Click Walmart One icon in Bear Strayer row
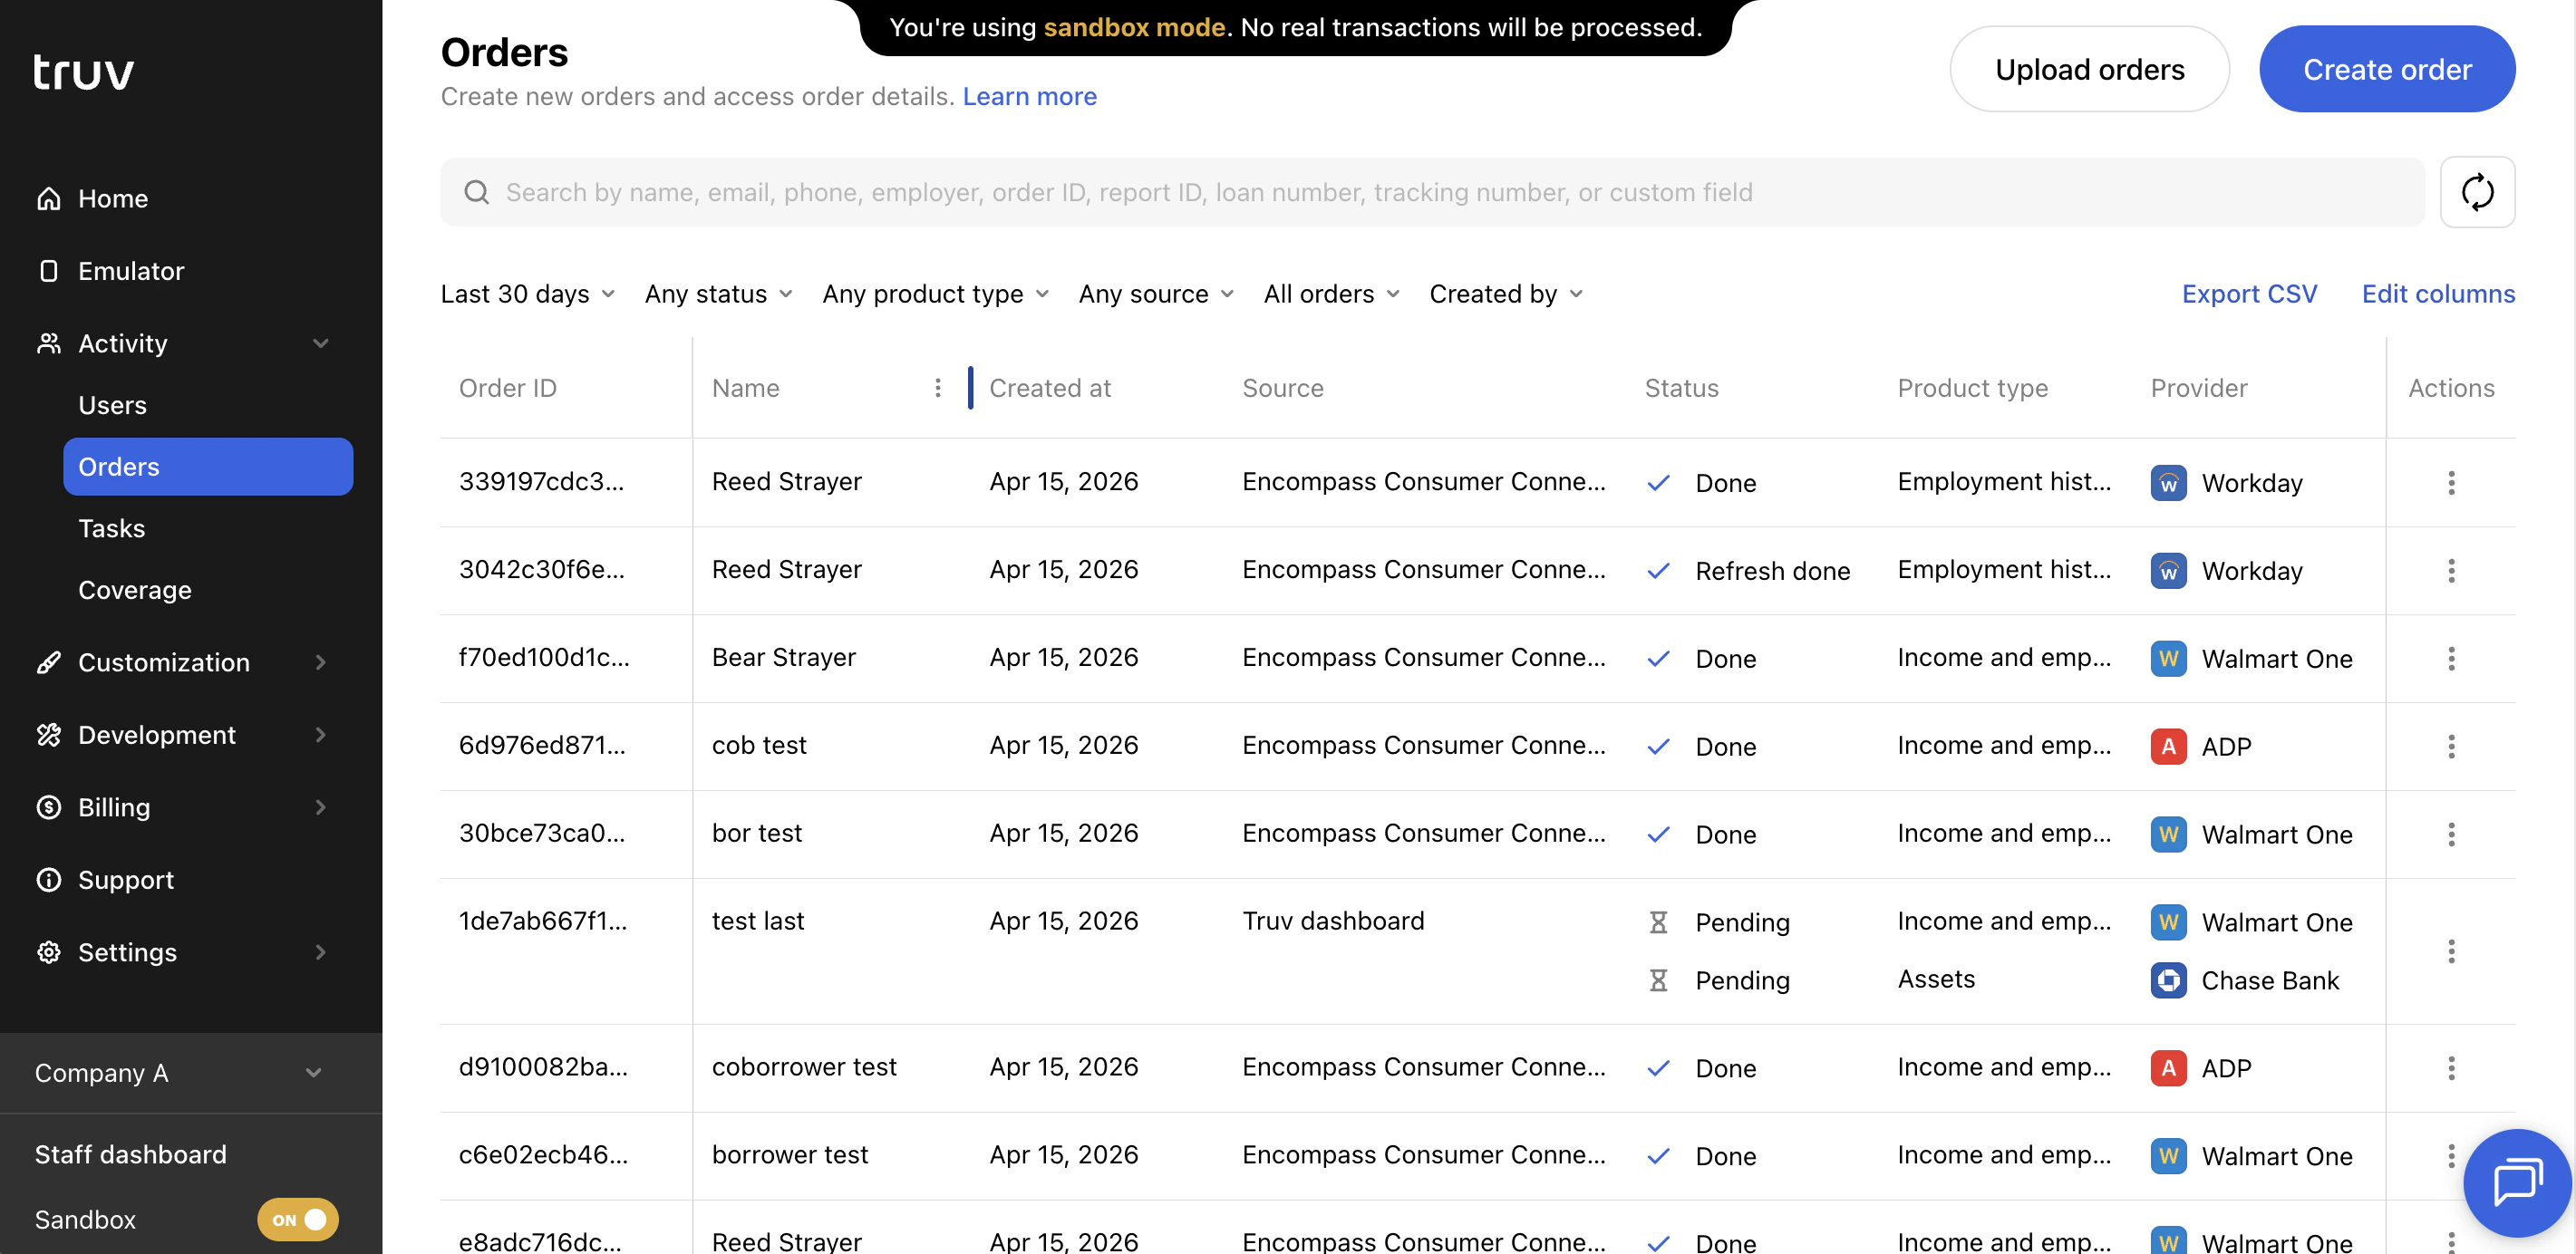The height and width of the screenshot is (1254, 2576). click(x=2168, y=659)
